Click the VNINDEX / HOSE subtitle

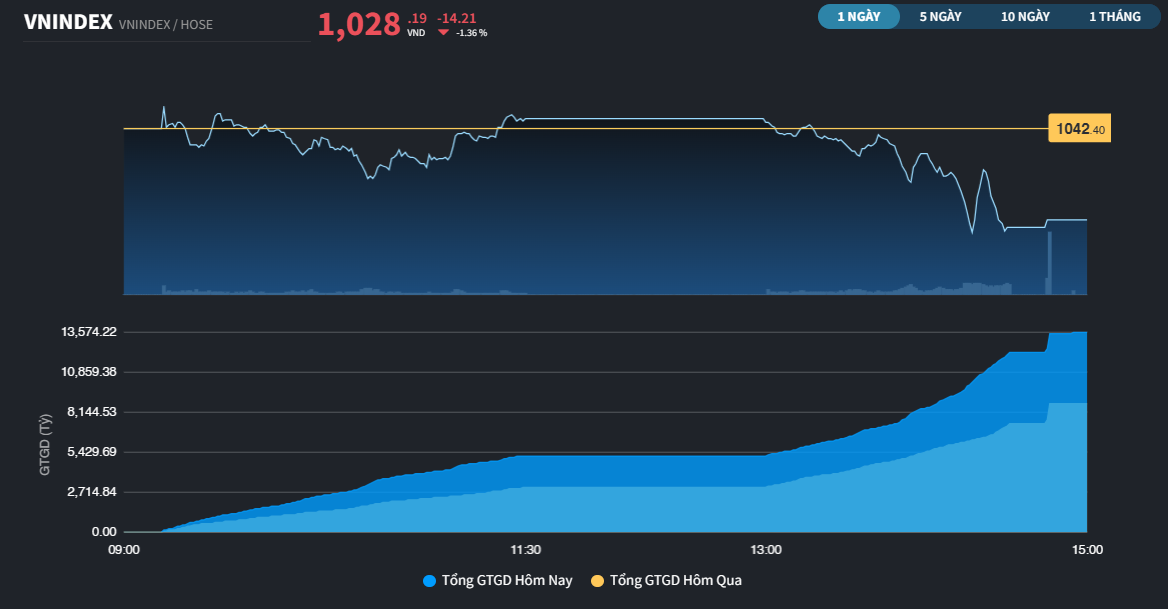165,25
